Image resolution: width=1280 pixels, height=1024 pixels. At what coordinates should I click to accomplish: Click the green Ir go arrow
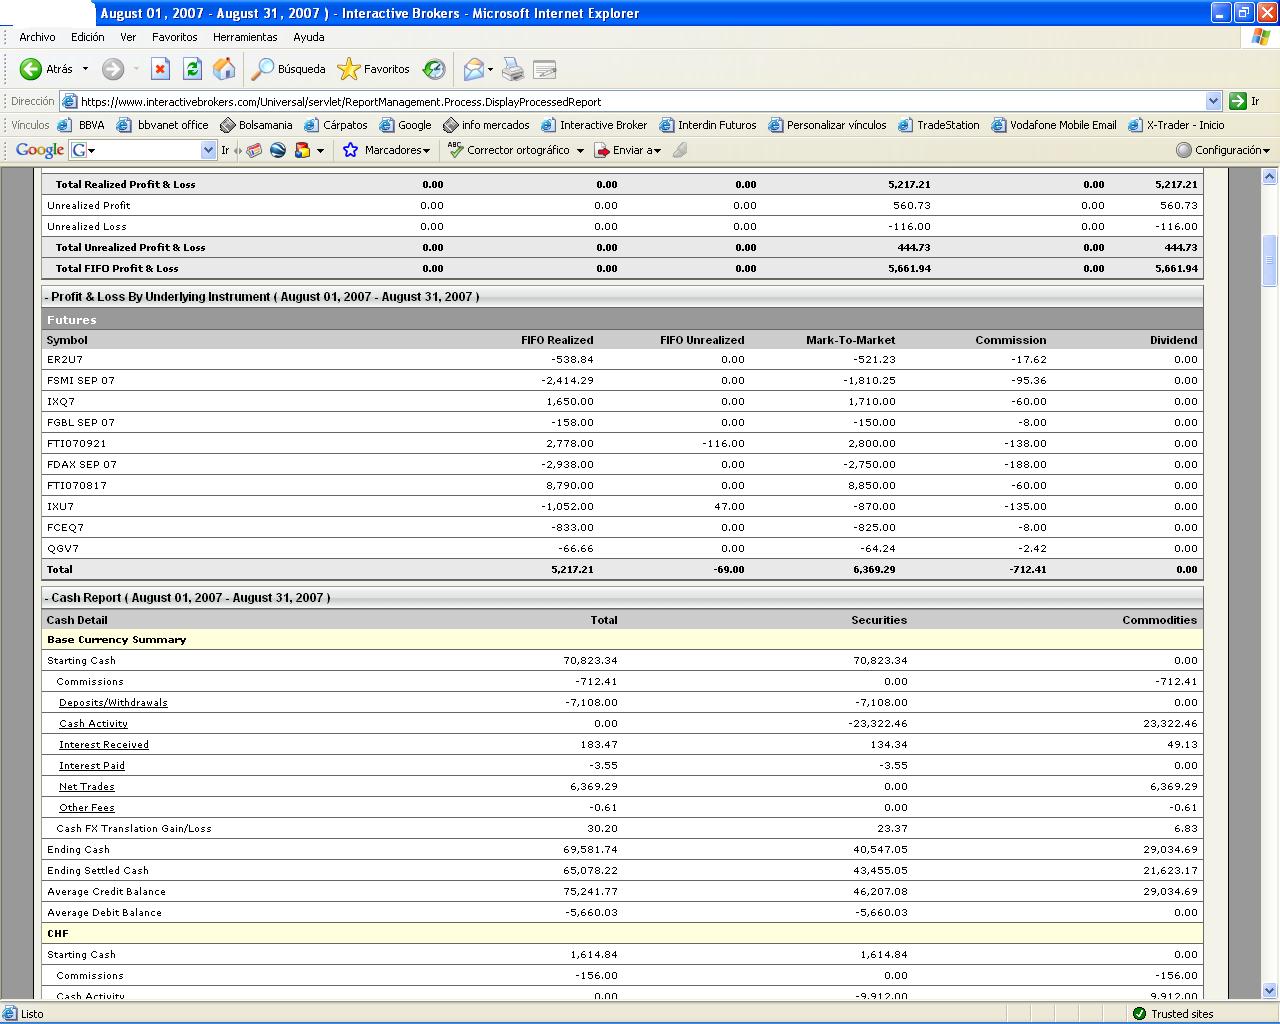click(x=1238, y=101)
